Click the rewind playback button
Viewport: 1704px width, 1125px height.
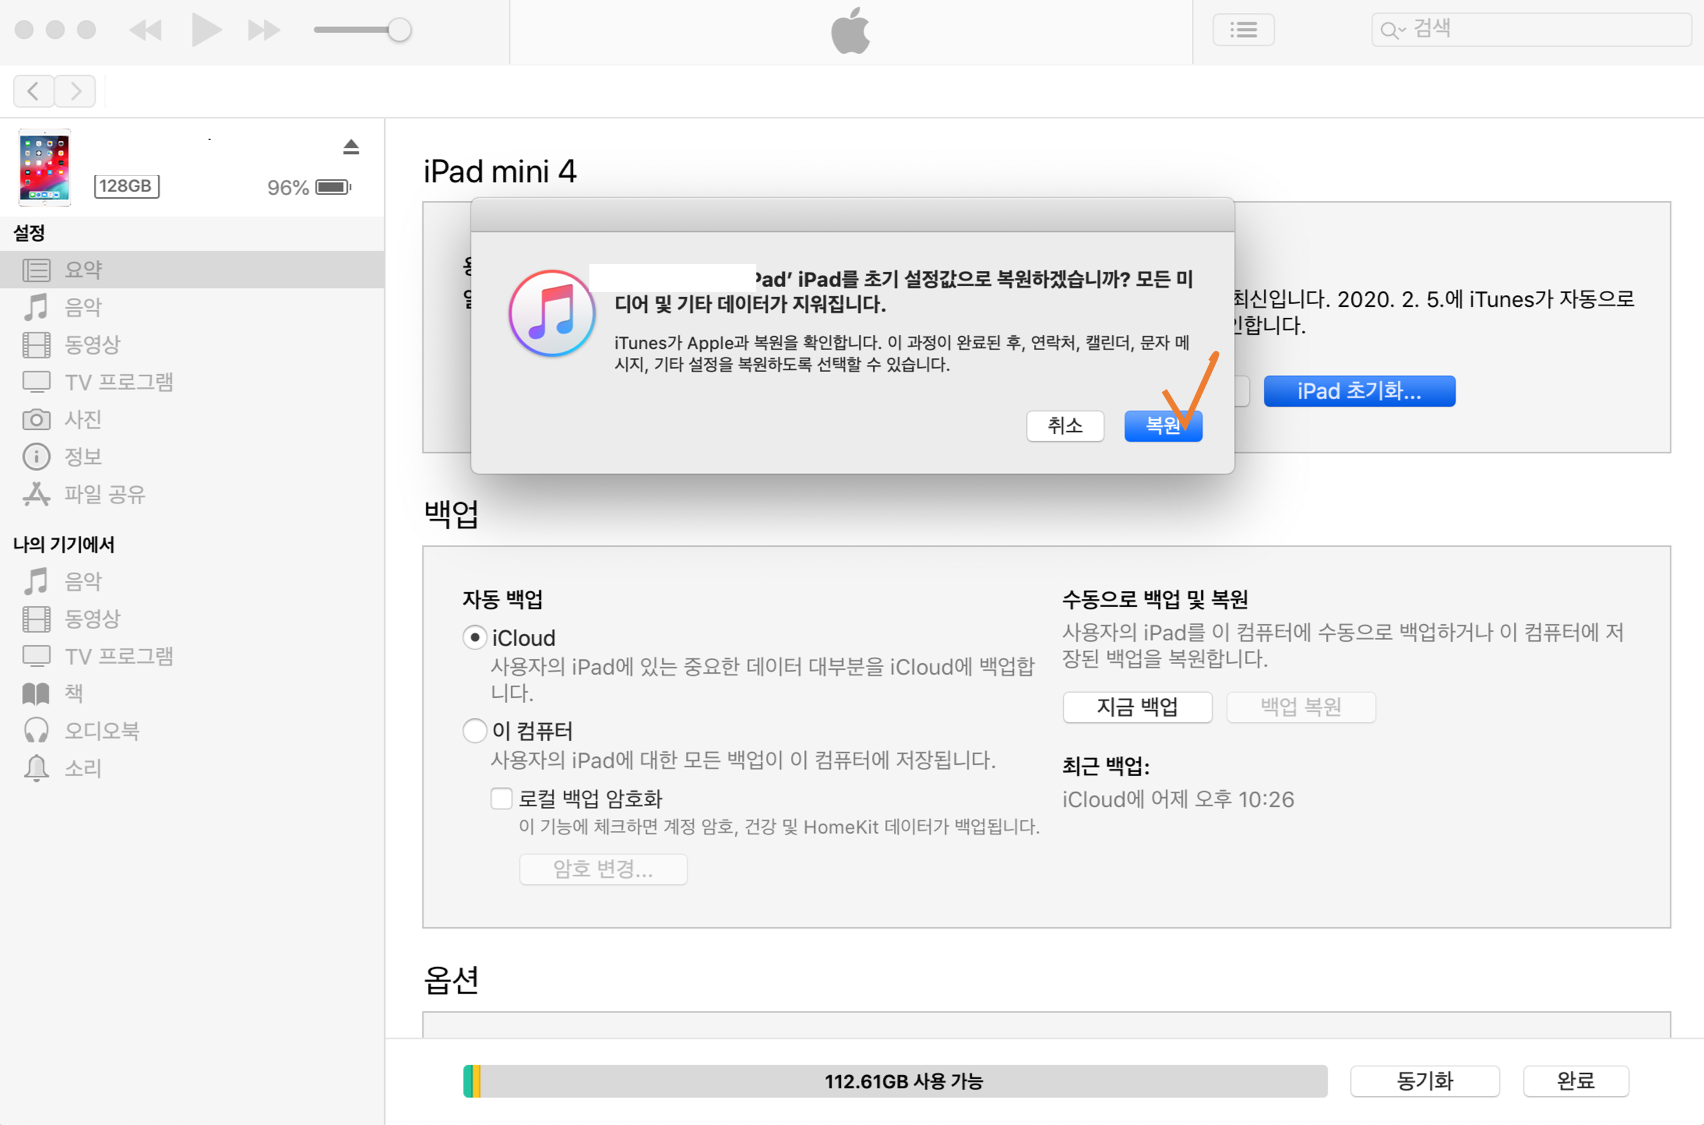[x=146, y=30]
